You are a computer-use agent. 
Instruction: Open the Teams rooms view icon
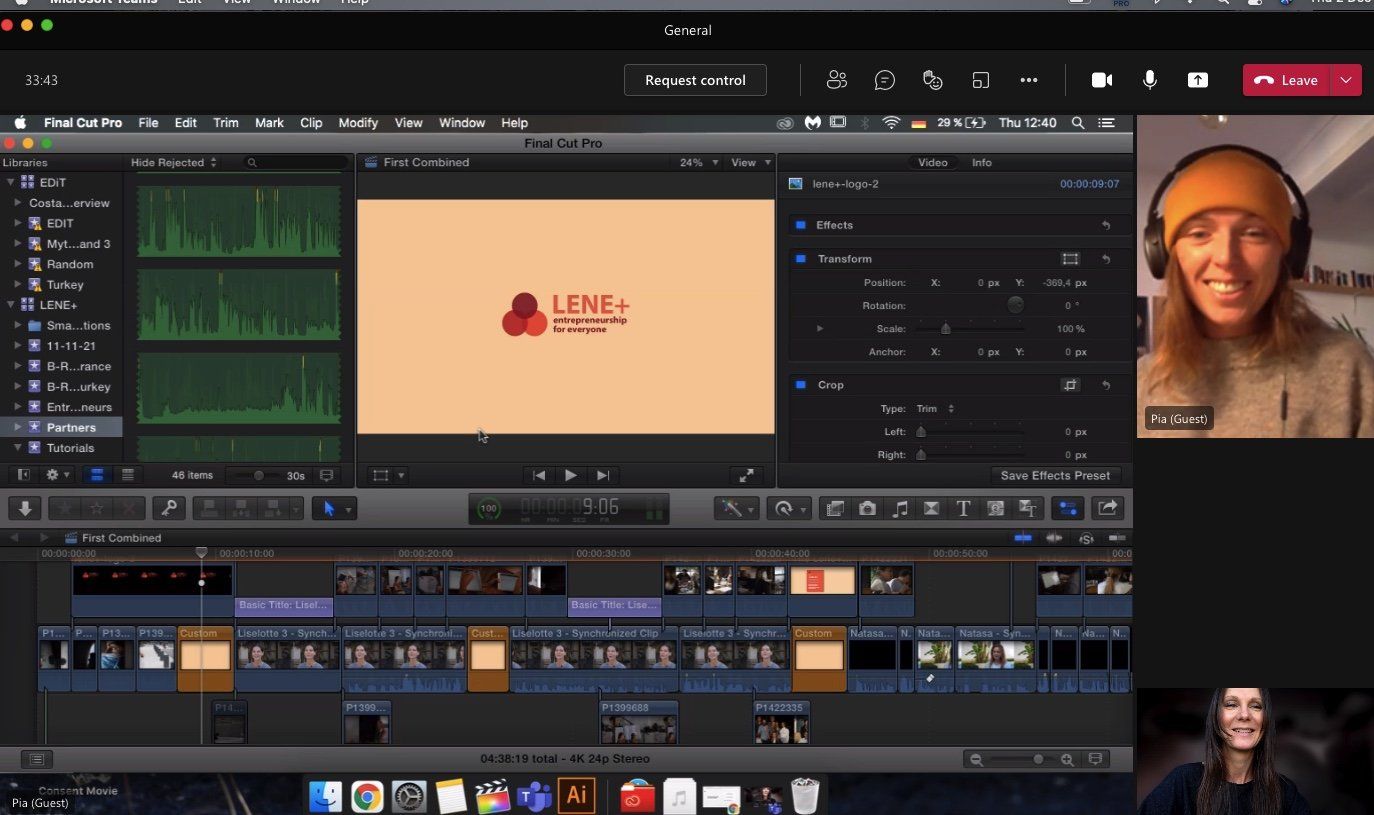(x=981, y=80)
